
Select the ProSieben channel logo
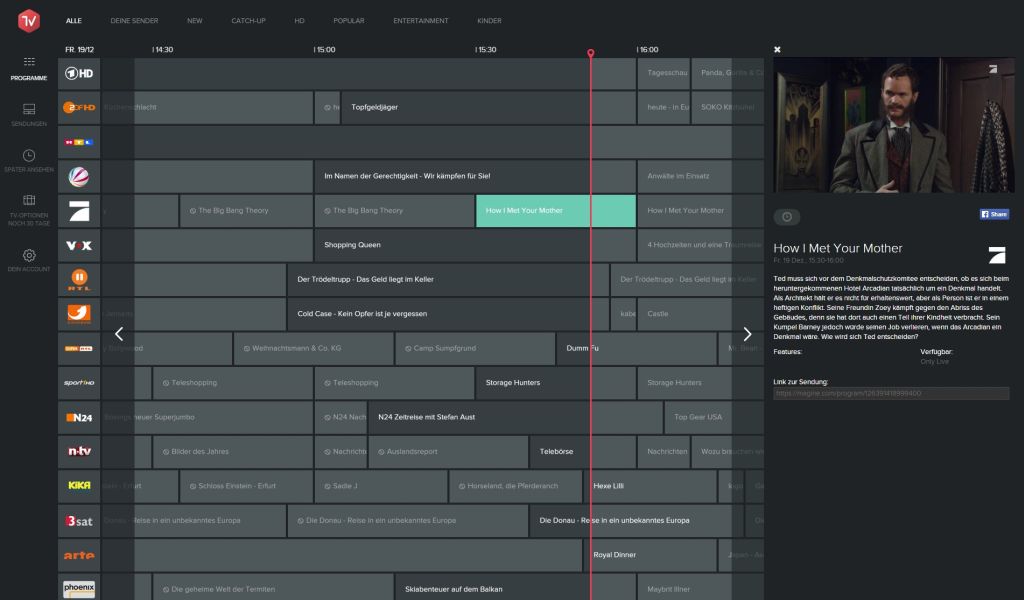coord(79,211)
